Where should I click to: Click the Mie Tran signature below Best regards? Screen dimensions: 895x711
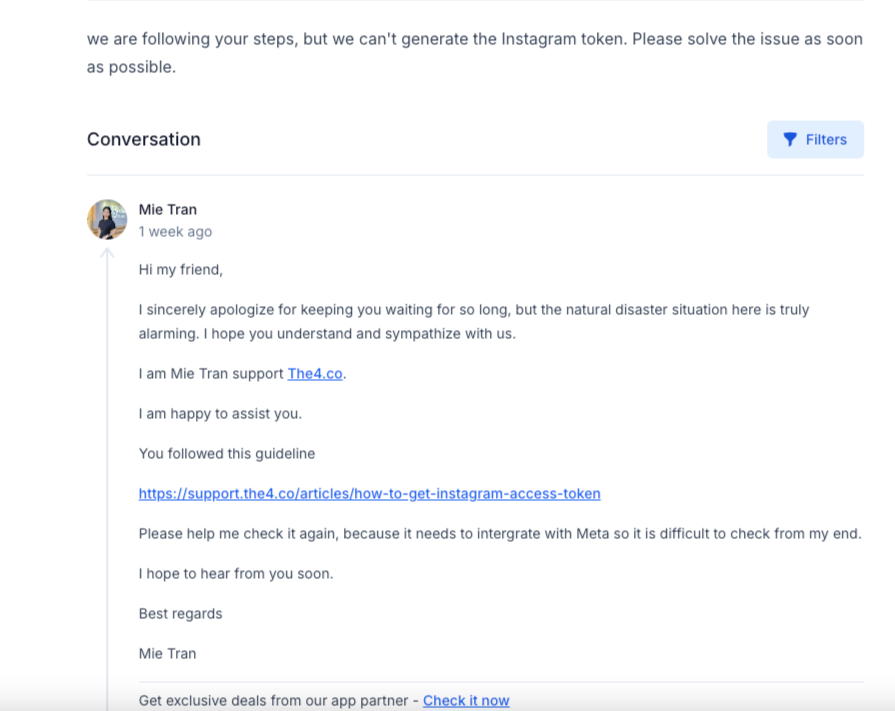[168, 654]
